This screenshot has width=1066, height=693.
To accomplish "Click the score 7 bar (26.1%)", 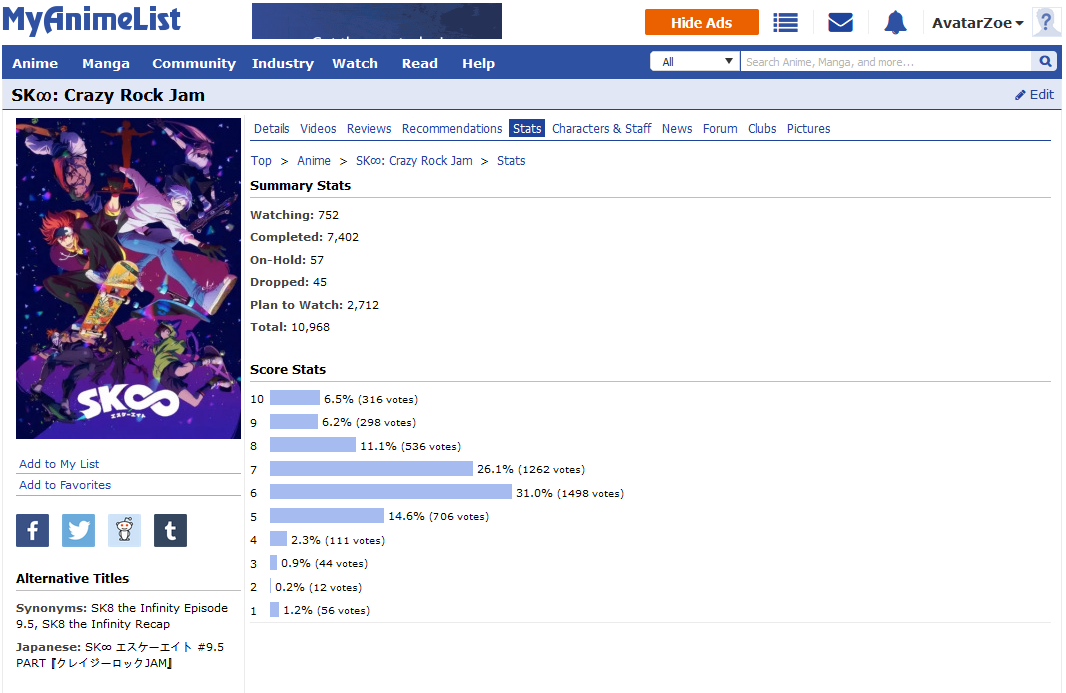I will (x=371, y=469).
